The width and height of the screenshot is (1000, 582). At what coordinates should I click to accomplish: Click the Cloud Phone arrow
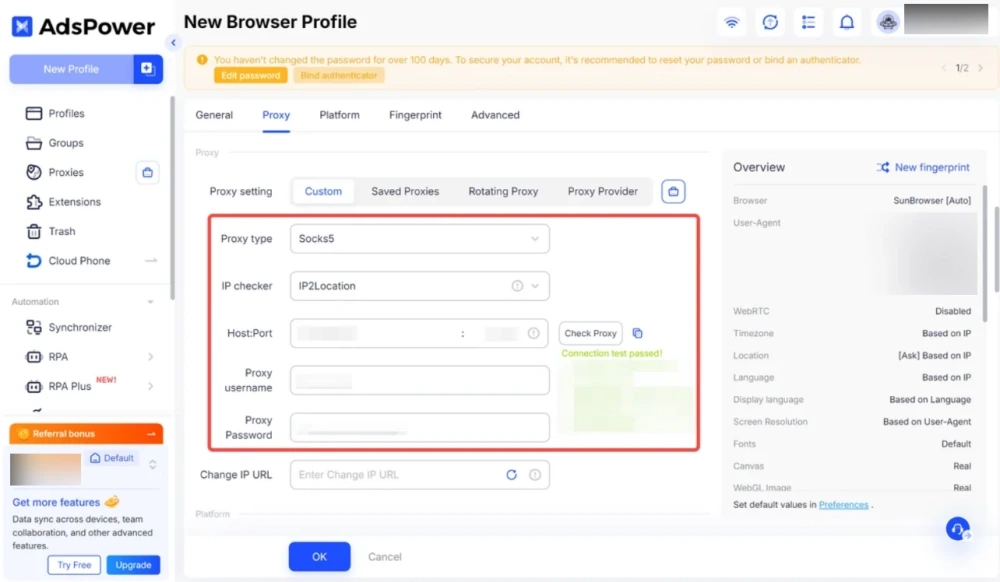pos(151,261)
